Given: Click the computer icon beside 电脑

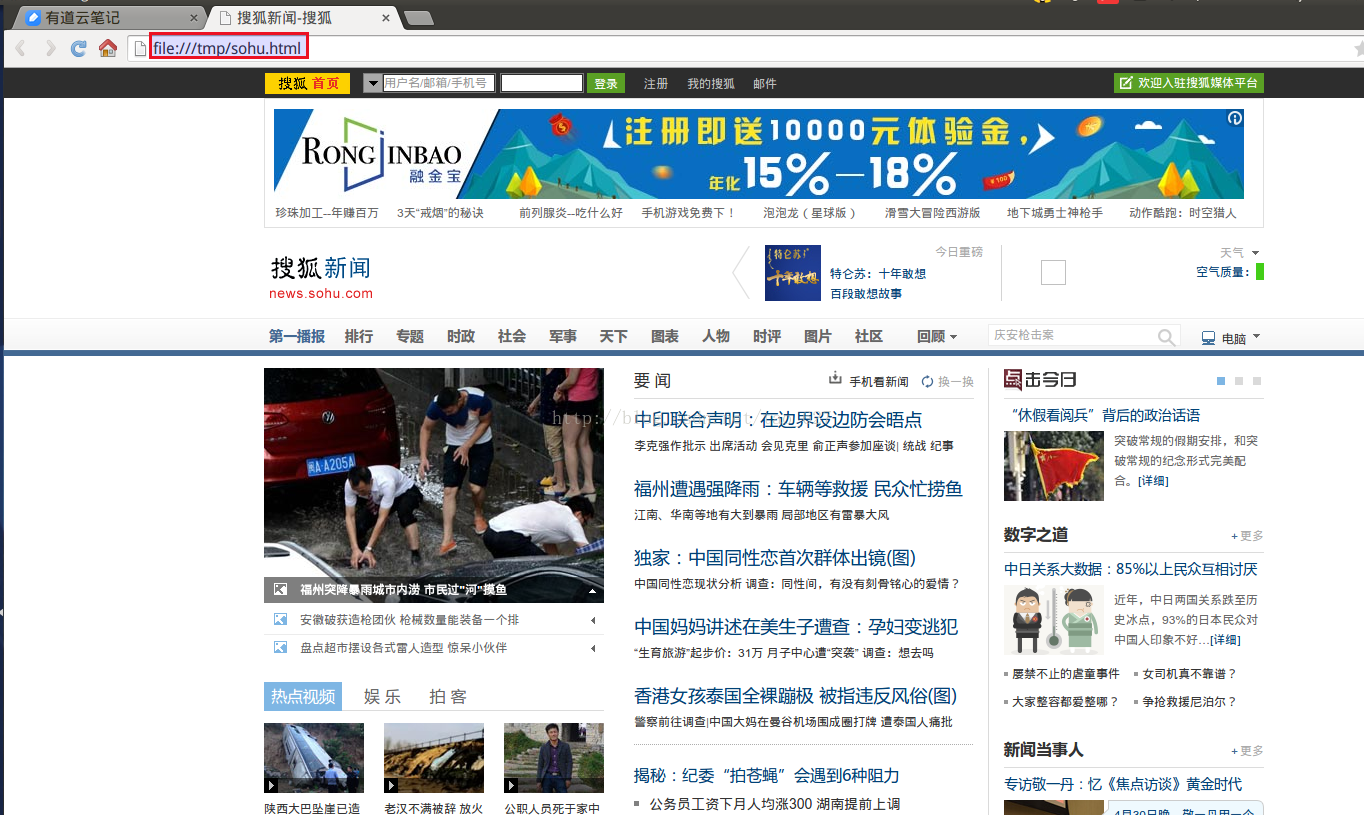Looking at the screenshot, I should [1208, 338].
